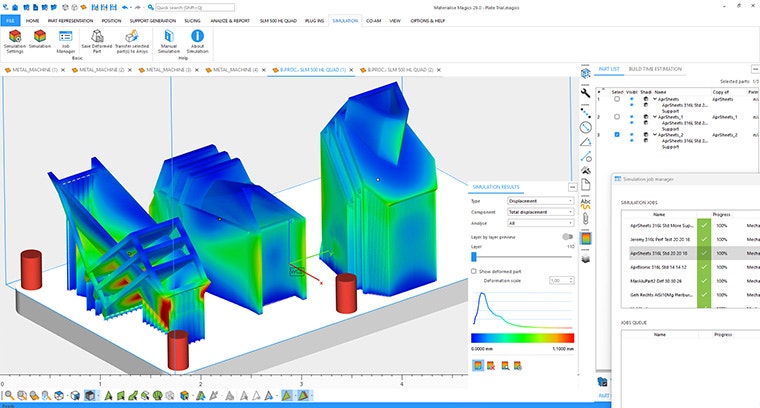This screenshot has height=408, width=760.
Task: Open the ANALYZE & REPORT tab
Action: (x=230, y=21)
